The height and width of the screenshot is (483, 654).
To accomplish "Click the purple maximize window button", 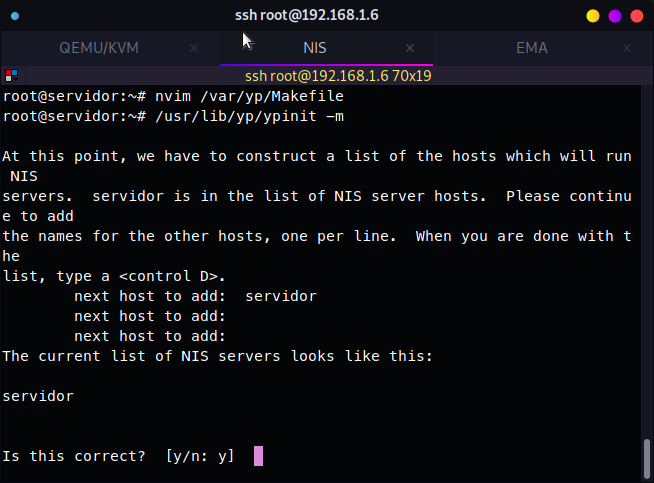I will (615, 16).
